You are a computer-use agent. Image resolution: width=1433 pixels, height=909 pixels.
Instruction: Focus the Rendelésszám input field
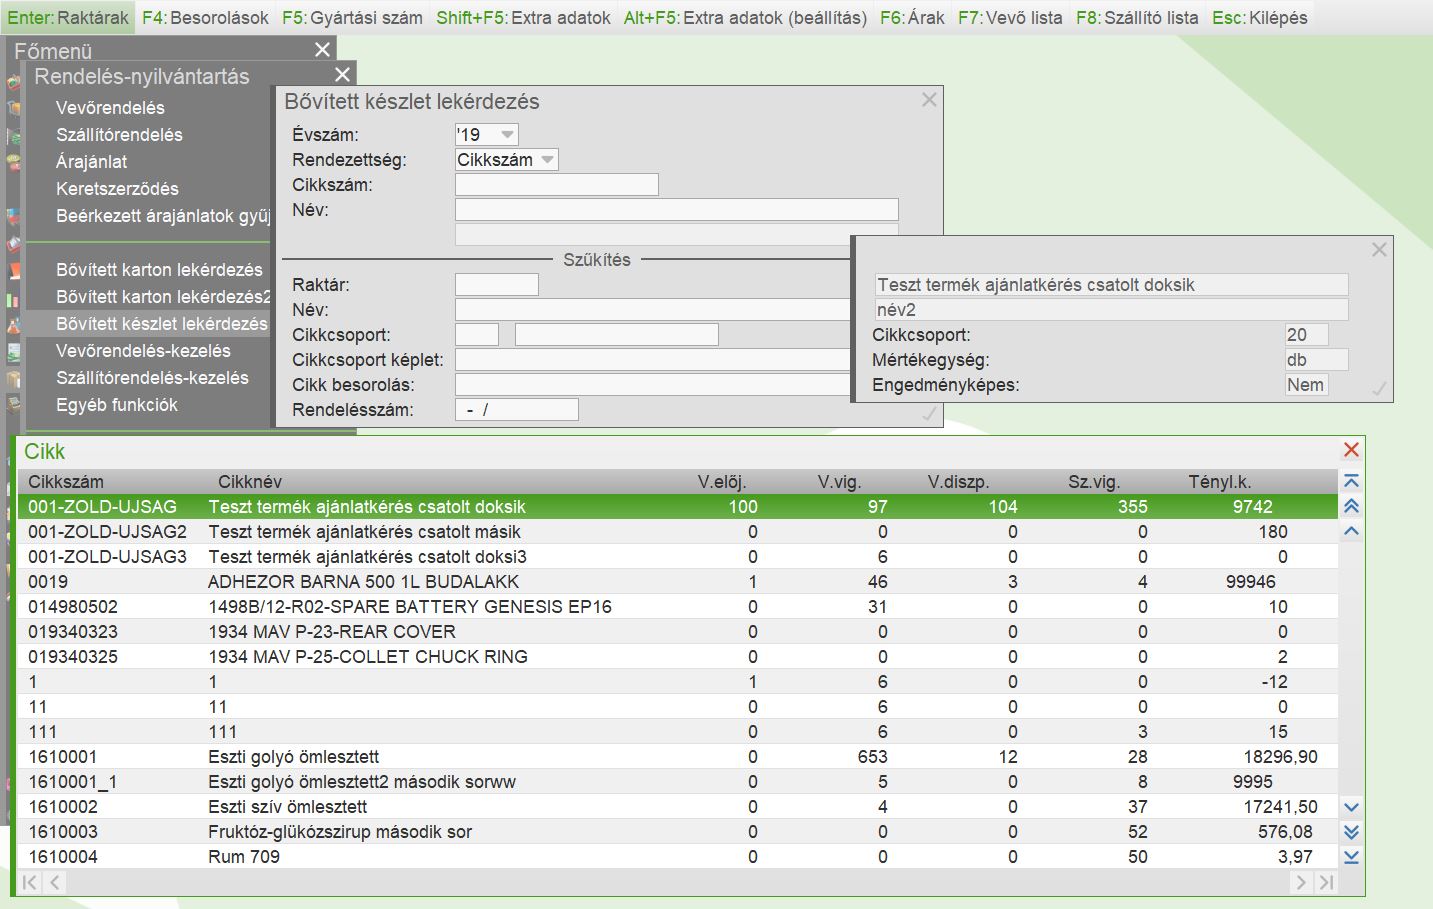point(517,410)
